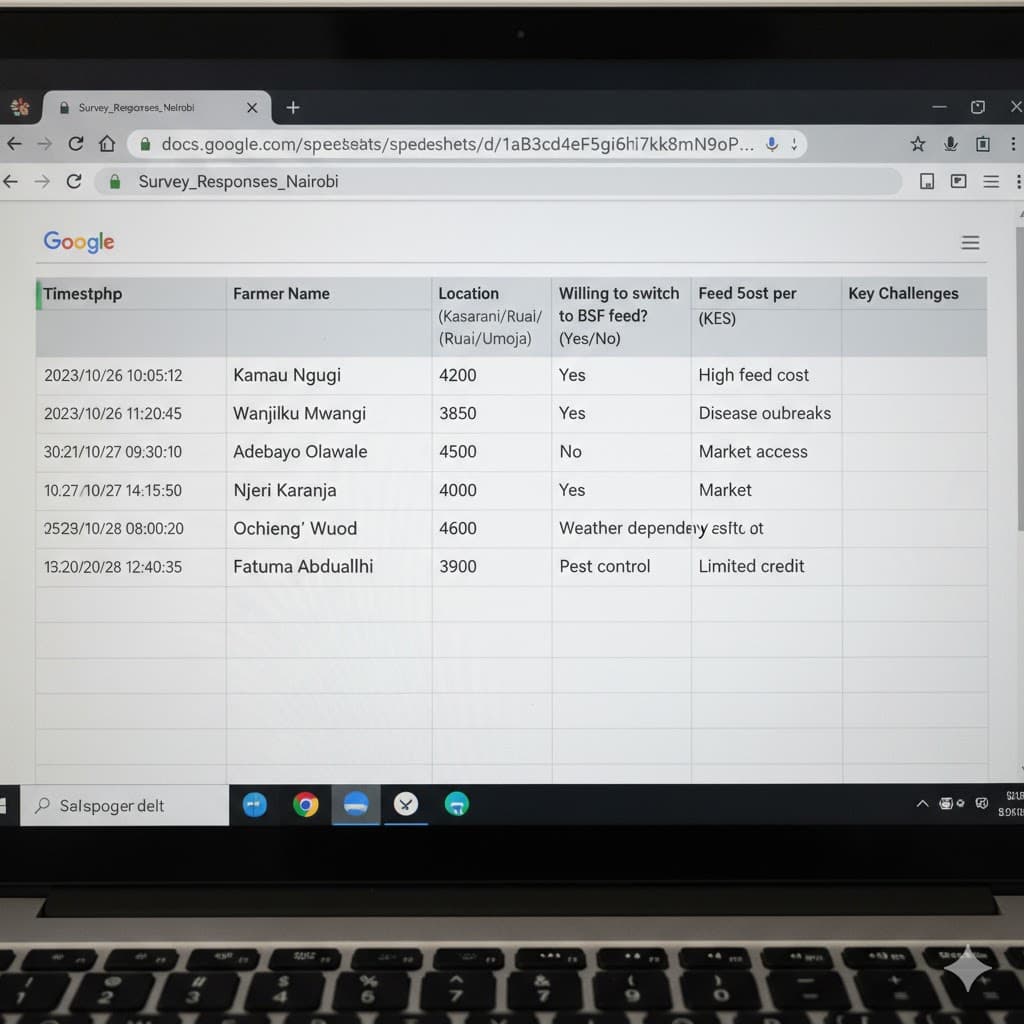Click the Home icon beside the URL bar
Screen dimensions: 1024x1024
pyautogui.click(x=107, y=144)
